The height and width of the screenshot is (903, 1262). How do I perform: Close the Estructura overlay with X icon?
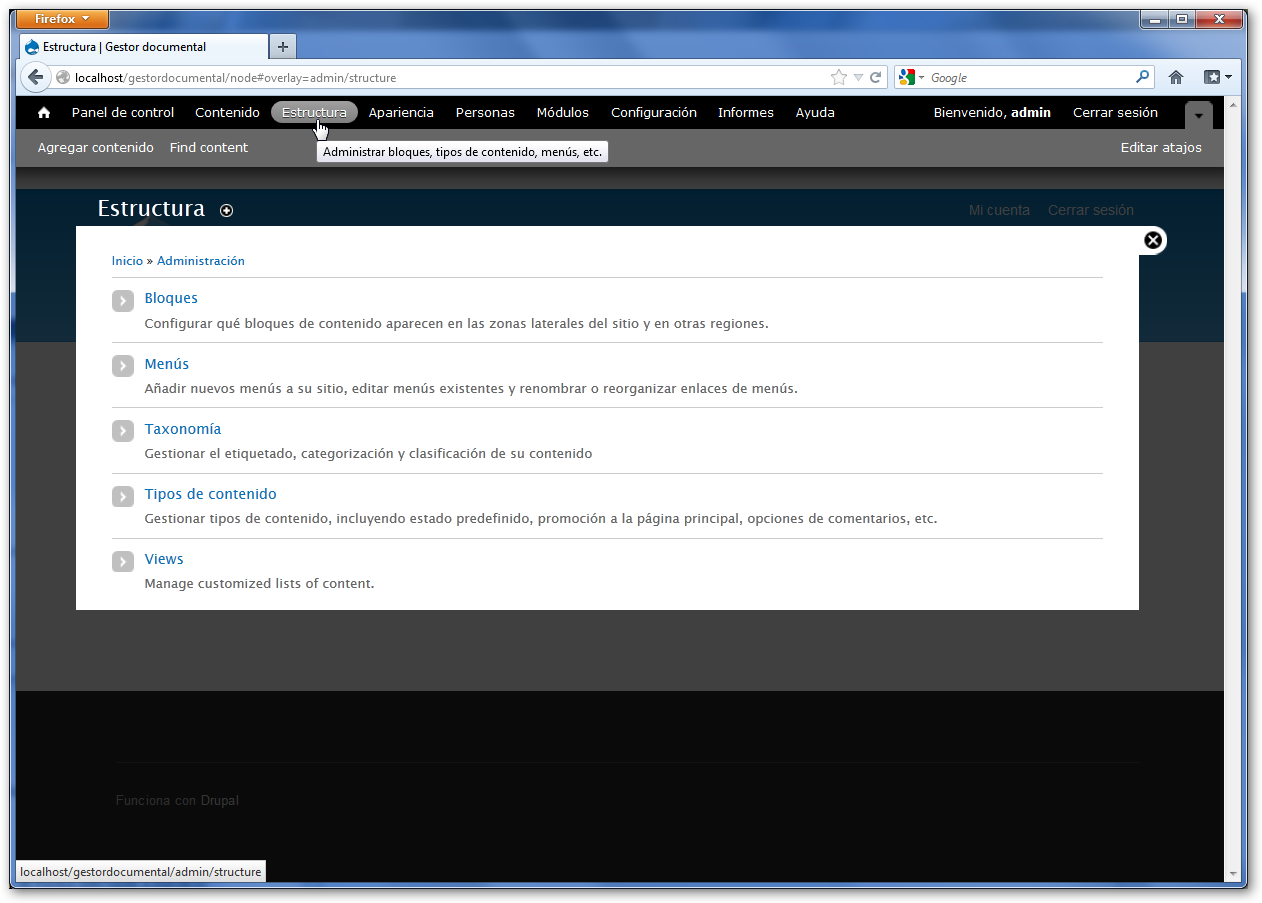(1153, 240)
